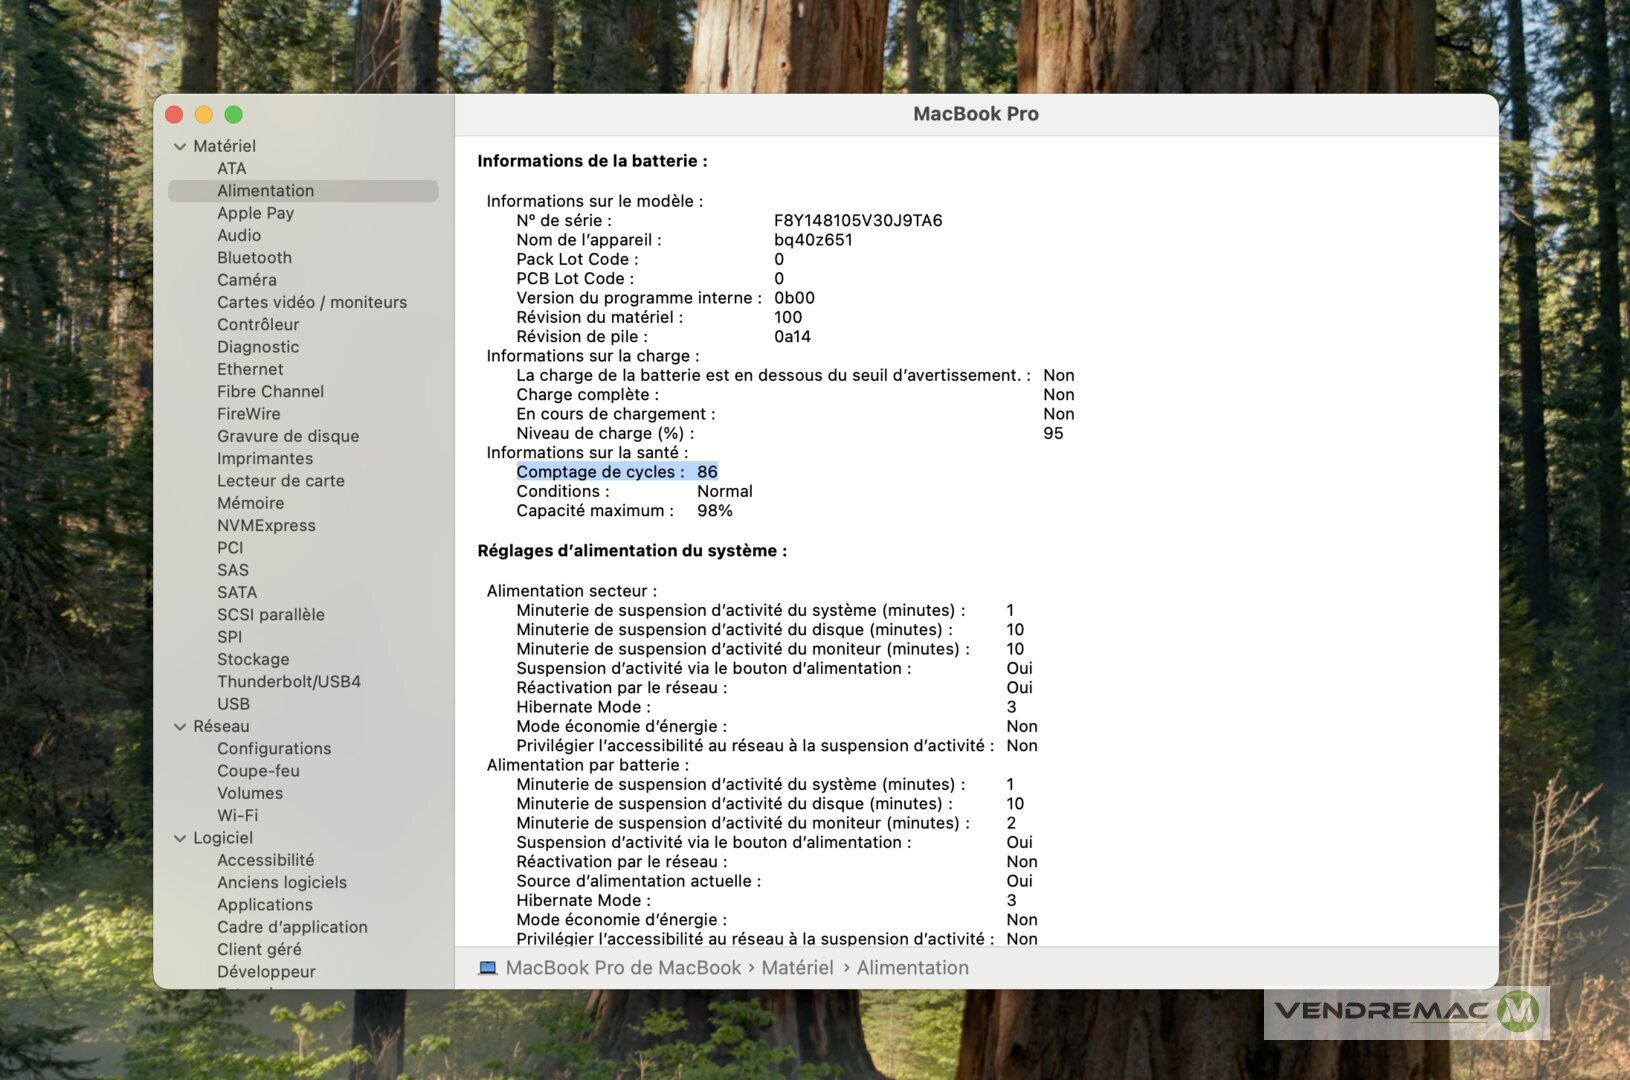Click the serial number value F8Y148105V30J9TA6
This screenshot has height=1080, width=1630.
[x=857, y=220]
